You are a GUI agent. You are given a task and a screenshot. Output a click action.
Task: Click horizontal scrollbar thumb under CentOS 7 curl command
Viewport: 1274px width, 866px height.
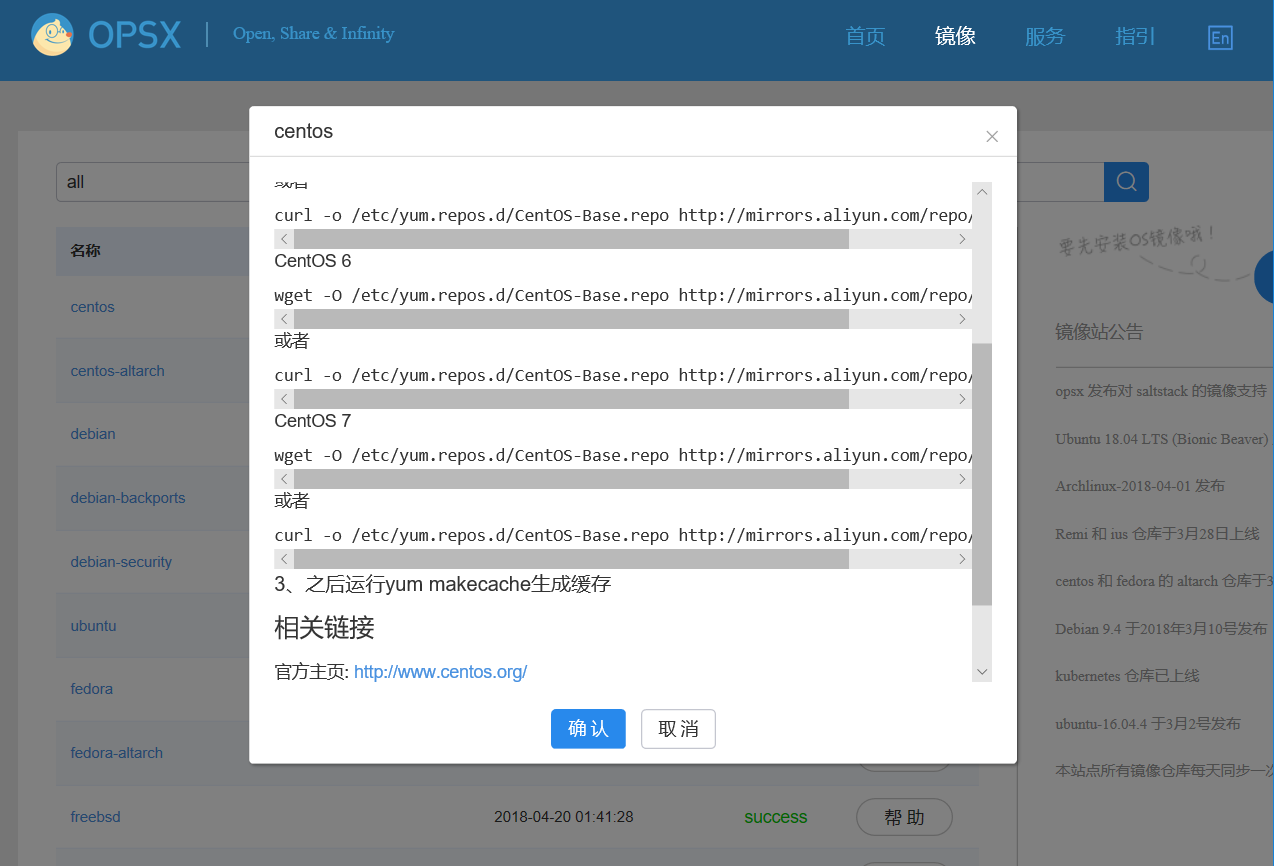coord(571,559)
